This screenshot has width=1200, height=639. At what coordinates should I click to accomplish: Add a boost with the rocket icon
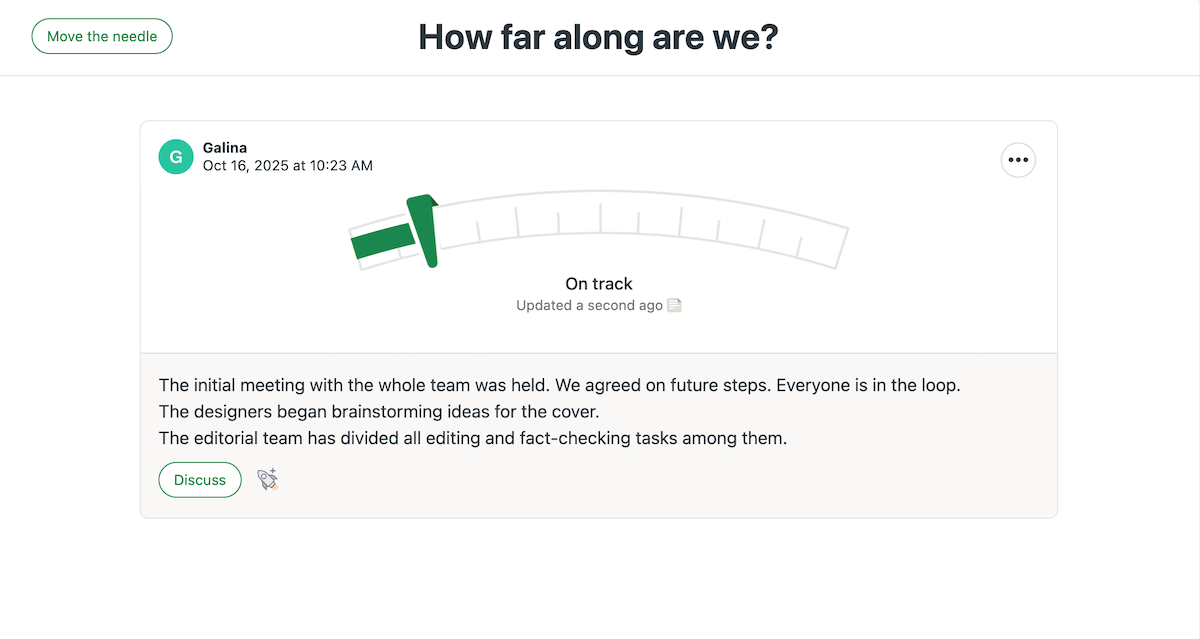(267, 480)
